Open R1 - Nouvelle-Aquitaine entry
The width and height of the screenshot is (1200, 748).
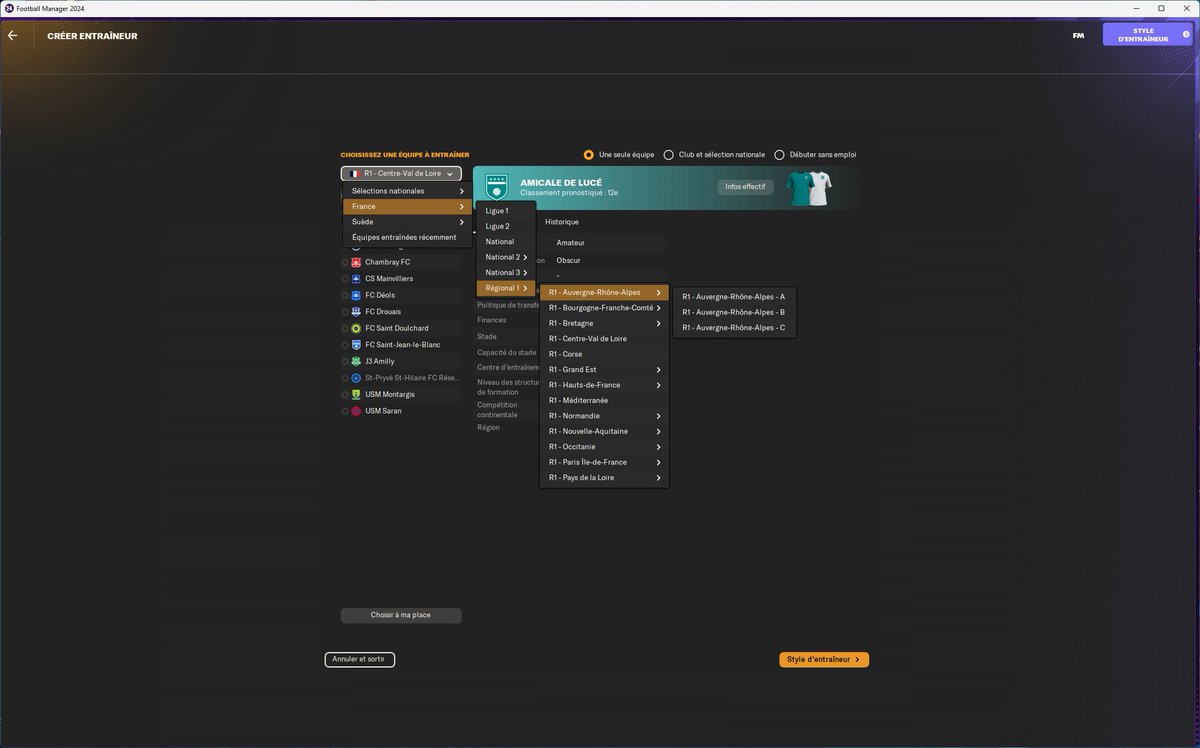coord(604,431)
